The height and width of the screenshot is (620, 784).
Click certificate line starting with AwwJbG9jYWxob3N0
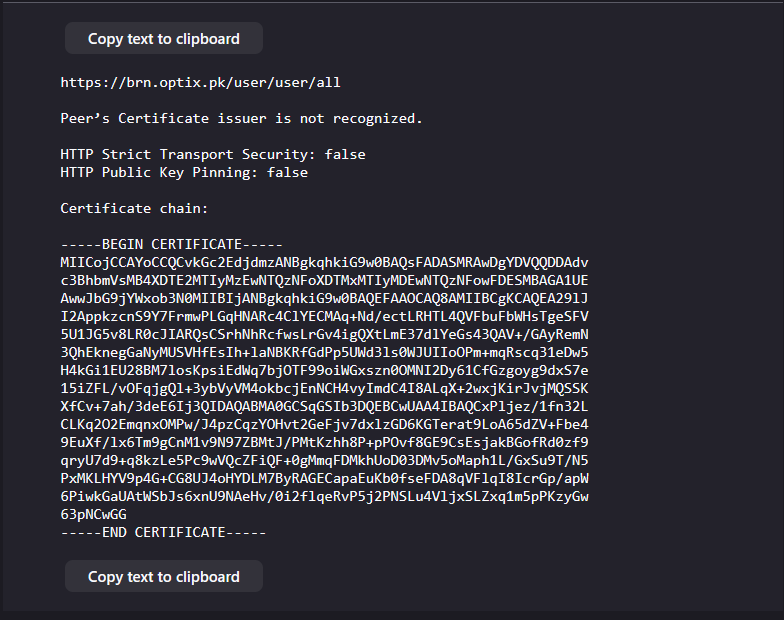[324, 298]
